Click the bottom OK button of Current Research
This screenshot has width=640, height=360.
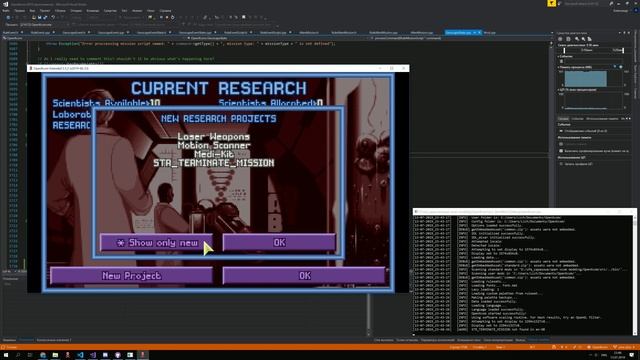click(x=304, y=276)
